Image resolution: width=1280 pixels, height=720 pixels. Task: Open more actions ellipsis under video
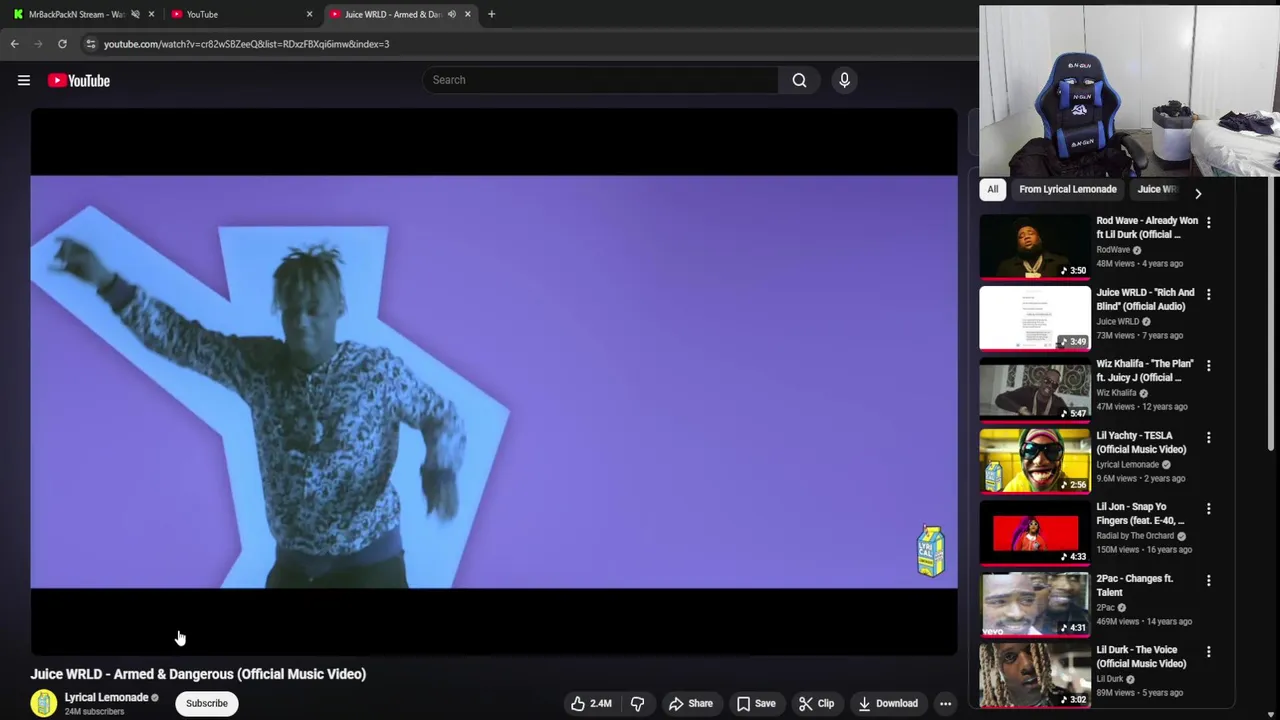click(x=945, y=704)
